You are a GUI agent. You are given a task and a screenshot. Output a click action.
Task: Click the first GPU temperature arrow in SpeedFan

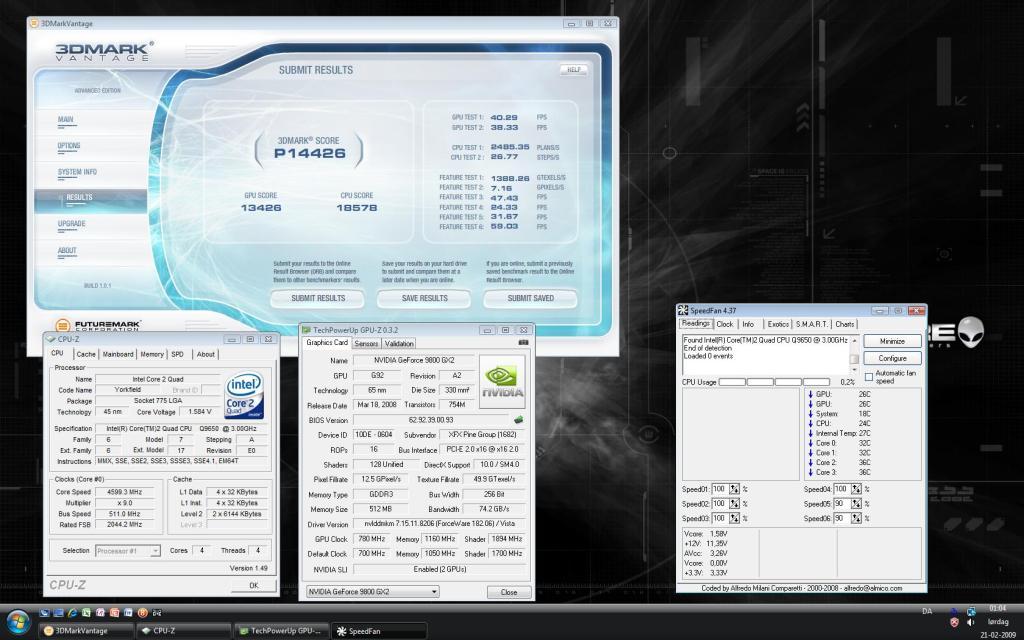pos(810,394)
